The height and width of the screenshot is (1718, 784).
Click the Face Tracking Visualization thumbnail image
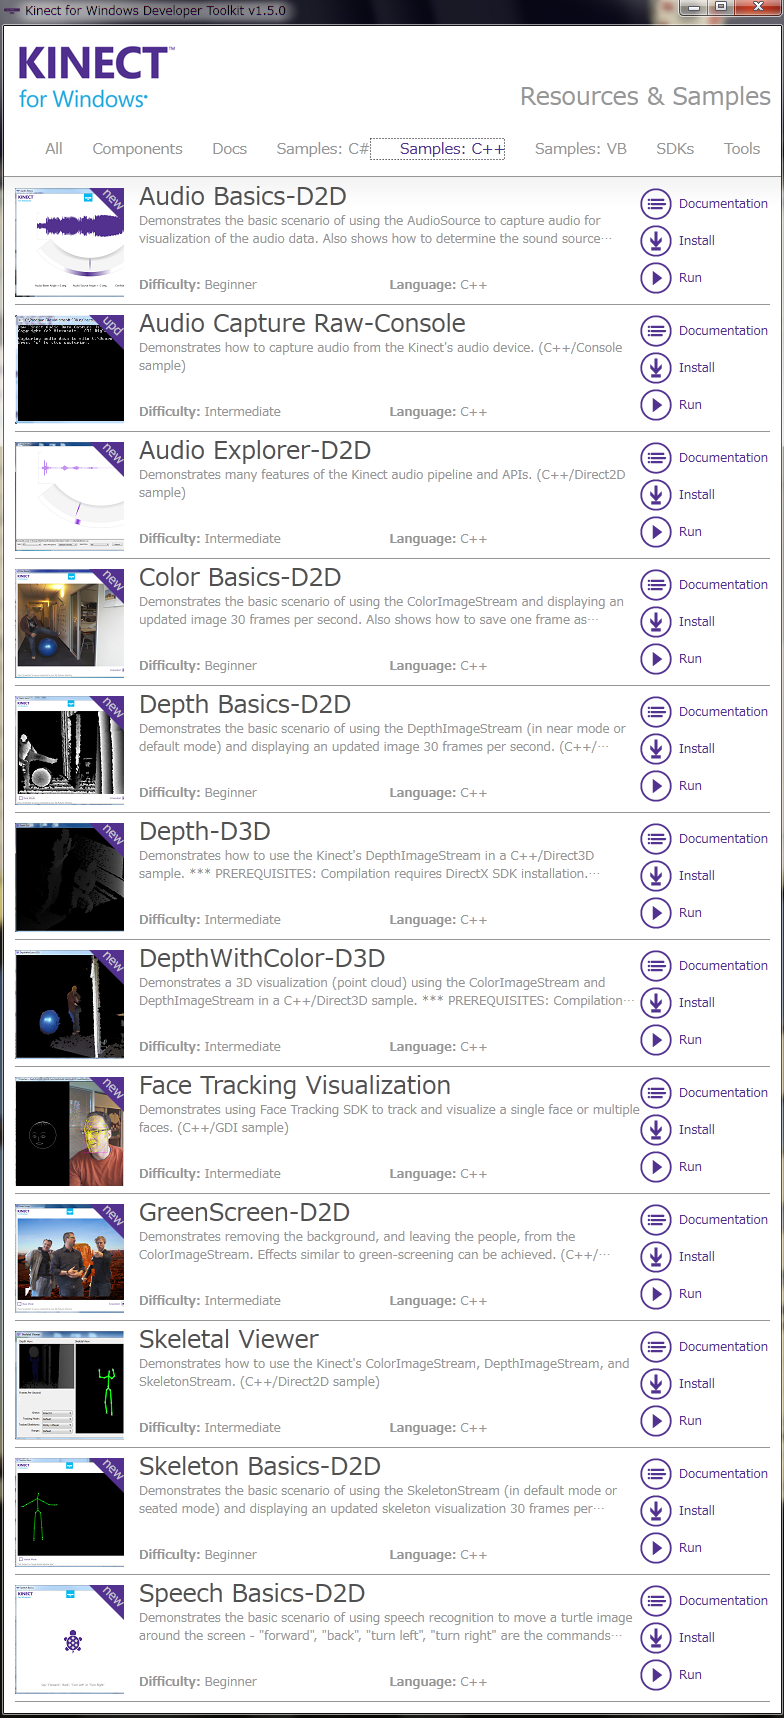pos(70,1130)
